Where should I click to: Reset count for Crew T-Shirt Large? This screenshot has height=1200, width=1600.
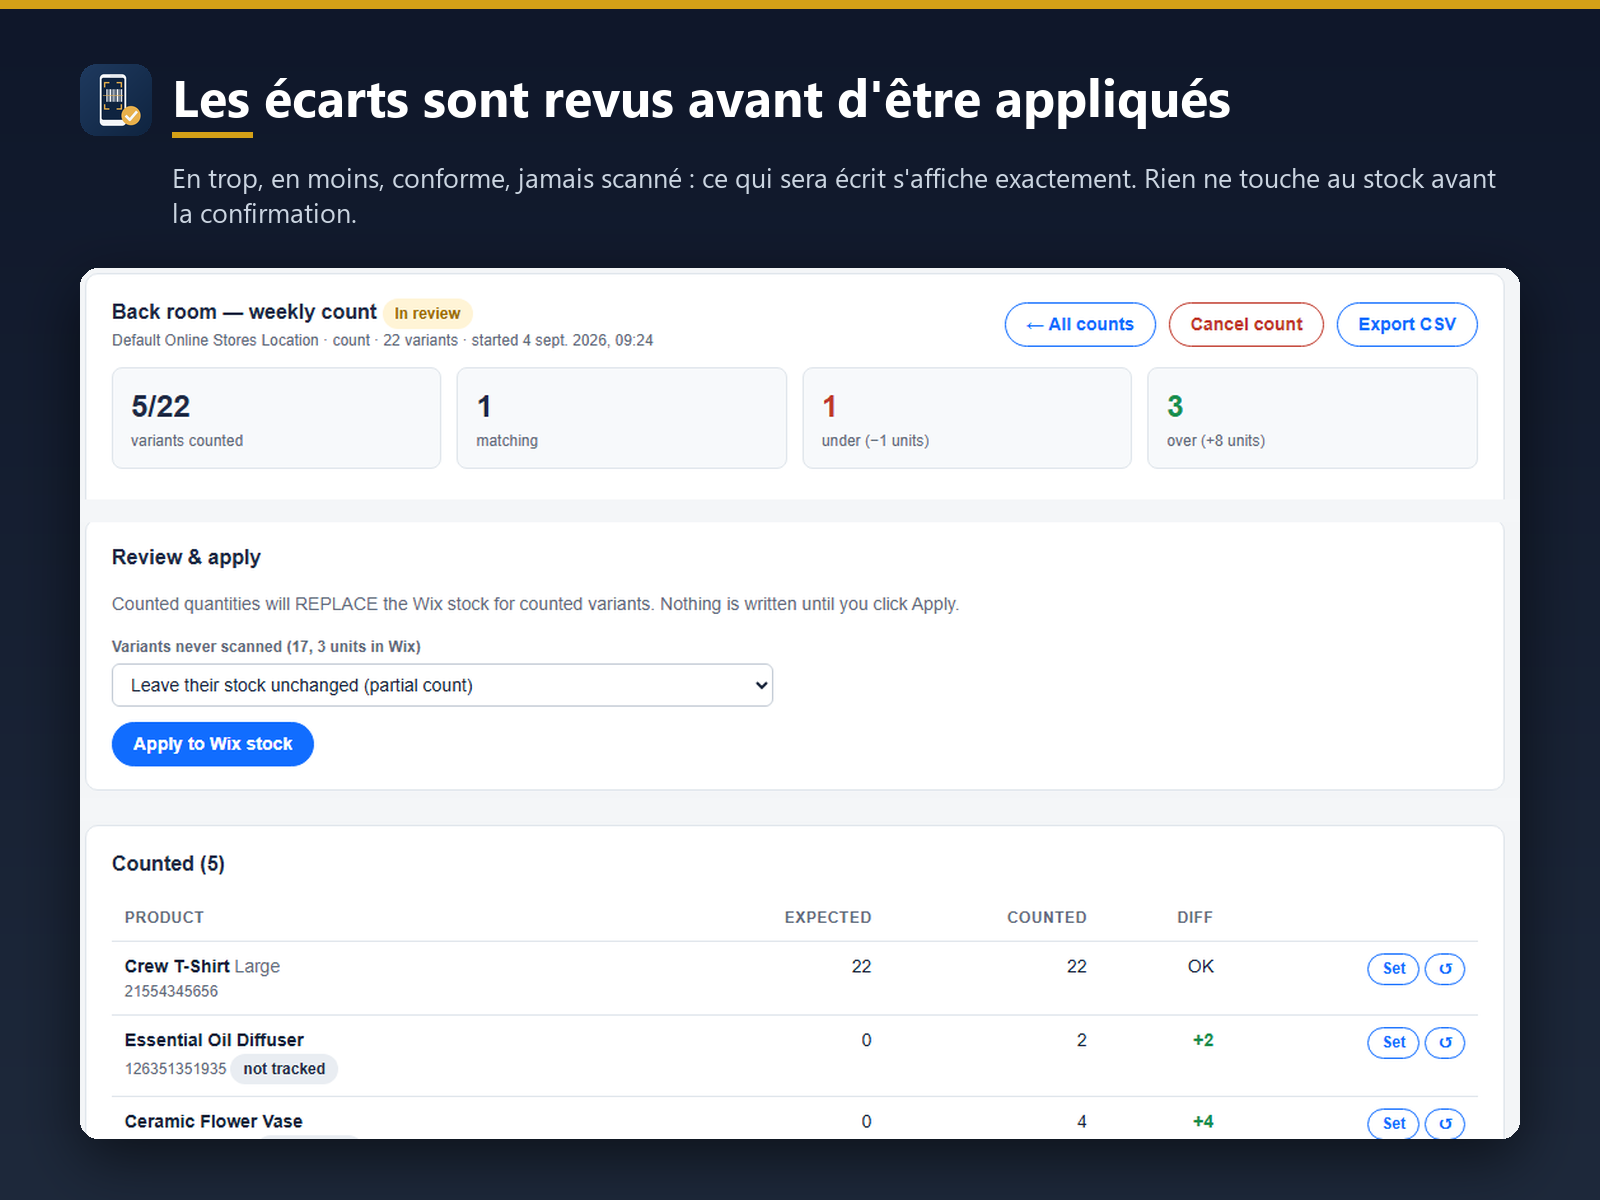click(1445, 968)
